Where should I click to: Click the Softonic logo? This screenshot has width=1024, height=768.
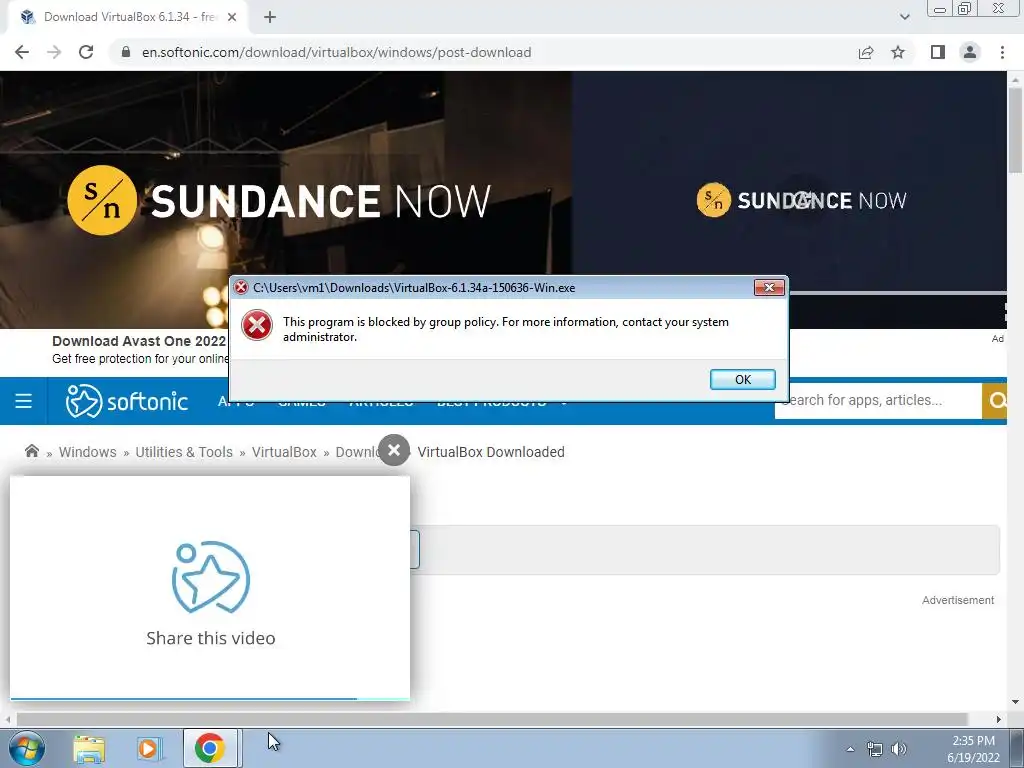pos(127,400)
